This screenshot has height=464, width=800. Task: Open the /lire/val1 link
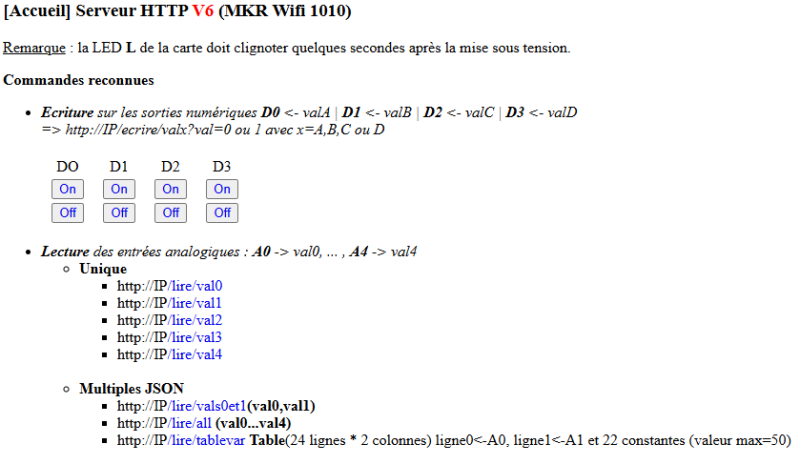point(194,303)
